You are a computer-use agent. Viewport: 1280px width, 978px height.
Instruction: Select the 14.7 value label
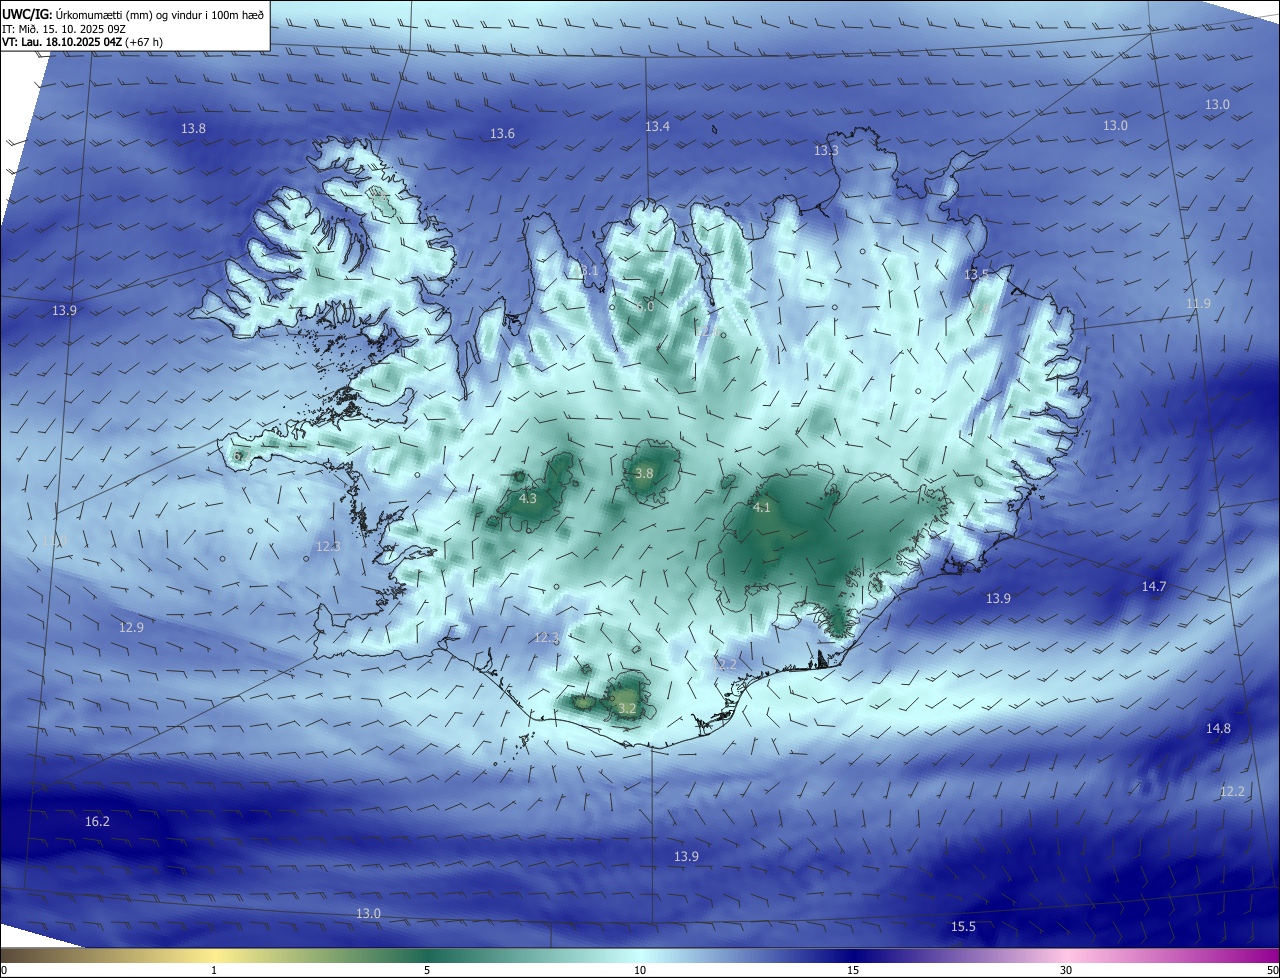pos(1154,586)
